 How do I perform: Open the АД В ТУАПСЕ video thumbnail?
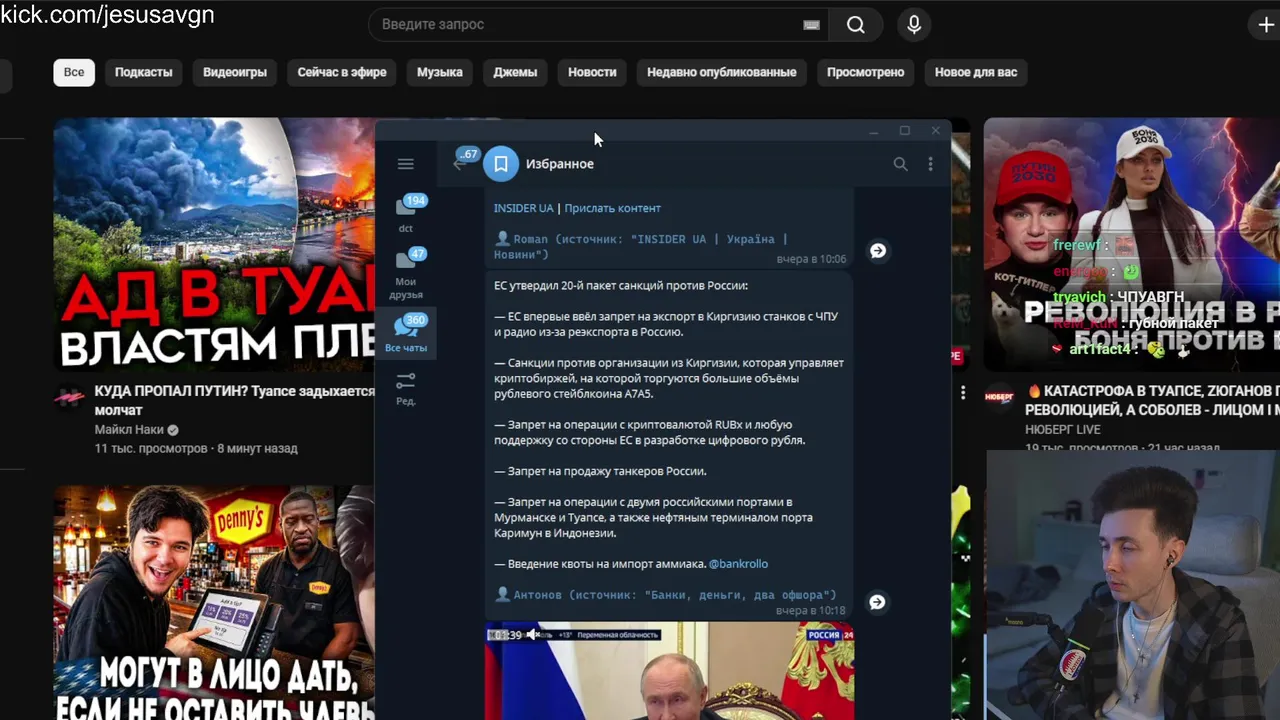pyautogui.click(x=214, y=244)
